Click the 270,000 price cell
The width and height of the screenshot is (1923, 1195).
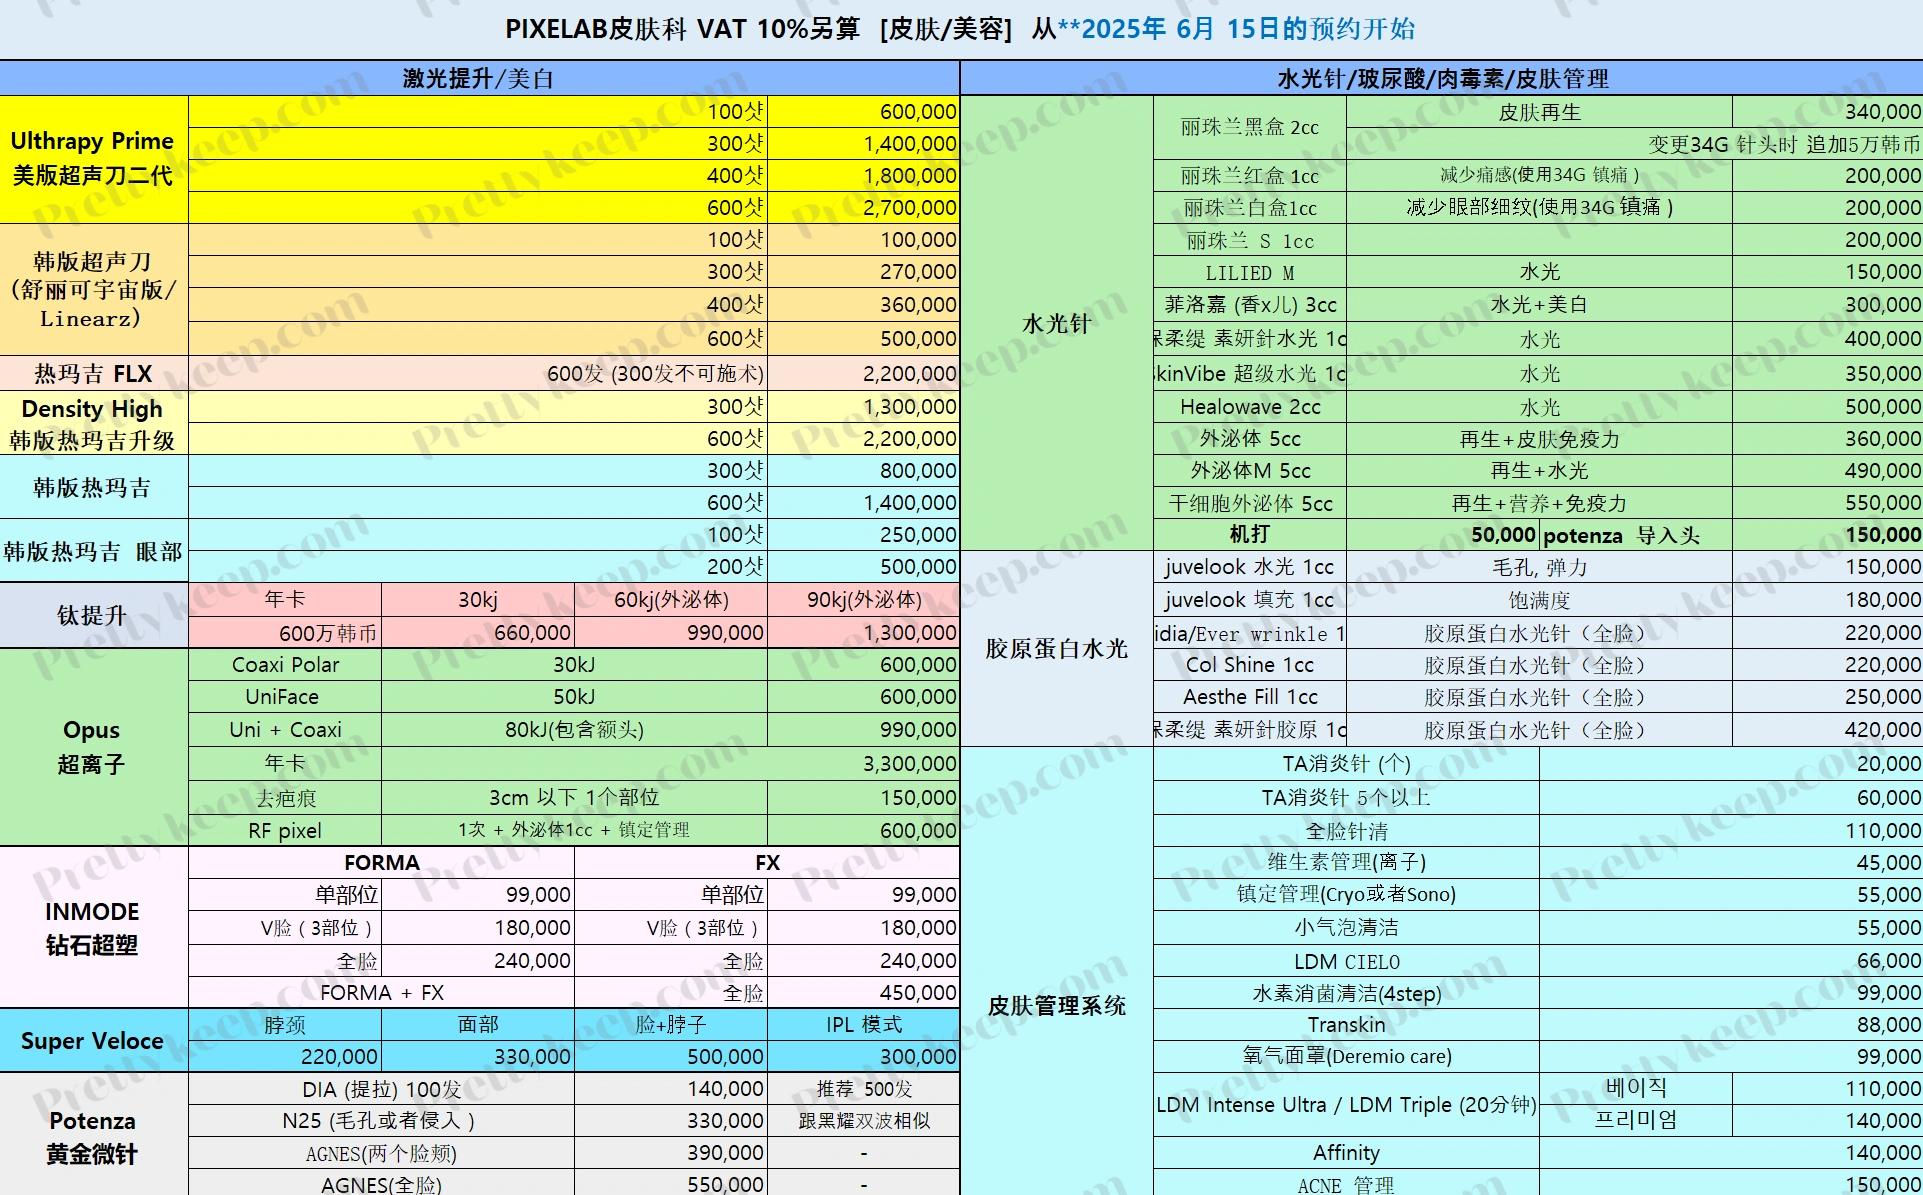point(864,272)
